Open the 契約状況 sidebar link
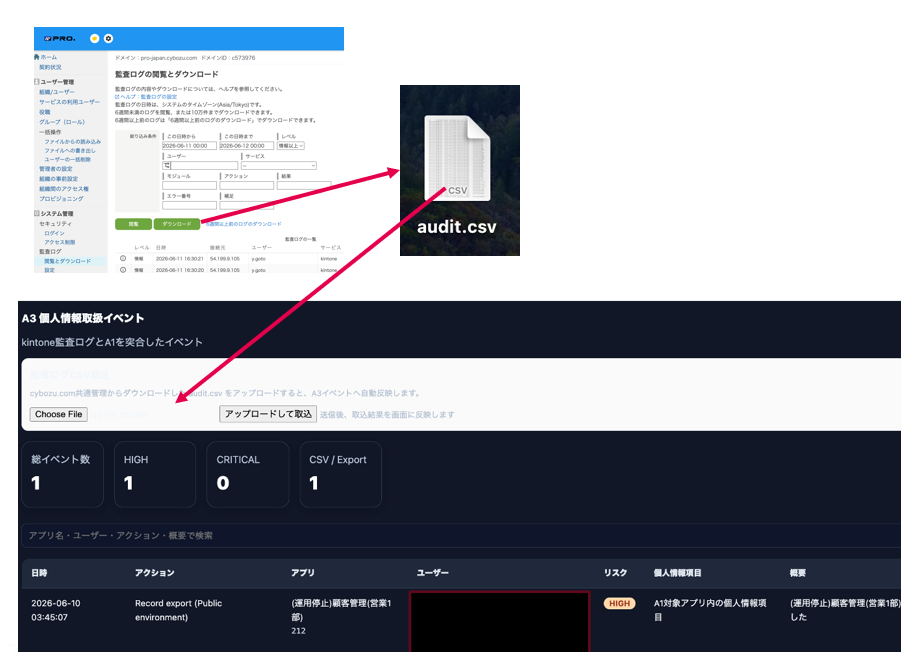 pyautogui.click(x=50, y=67)
